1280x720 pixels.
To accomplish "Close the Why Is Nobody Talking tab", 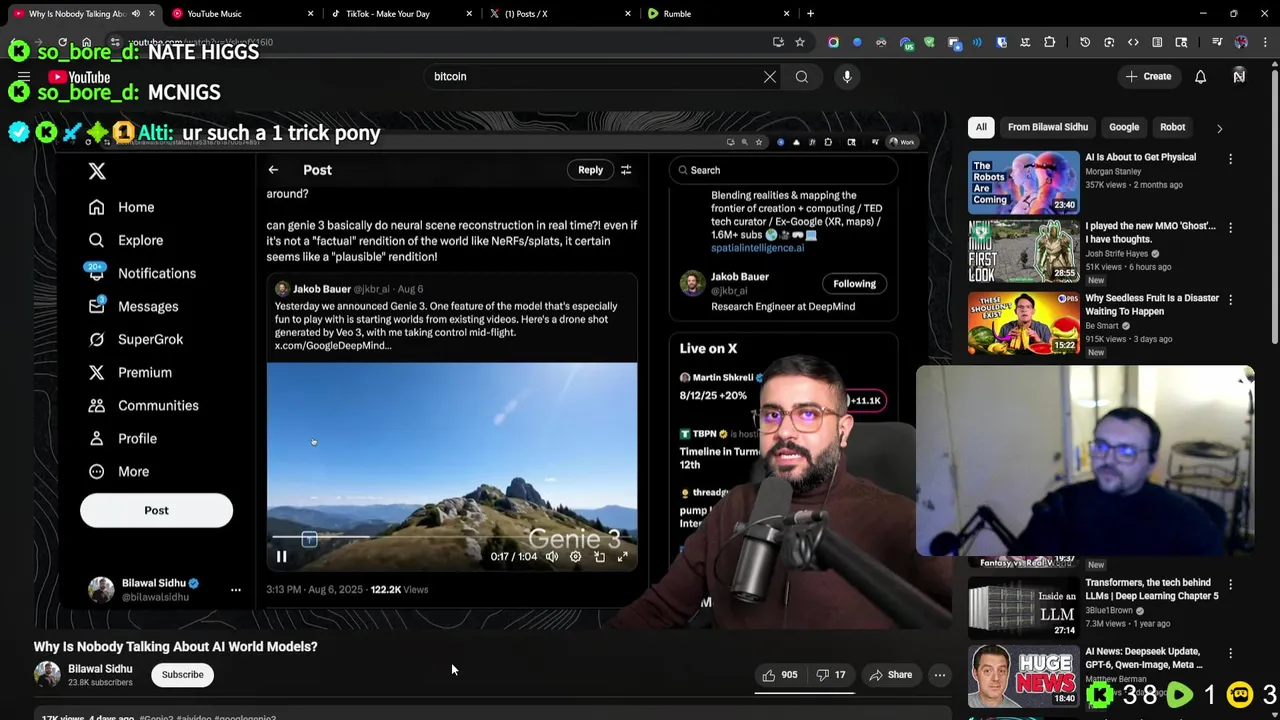I will click(x=152, y=13).
